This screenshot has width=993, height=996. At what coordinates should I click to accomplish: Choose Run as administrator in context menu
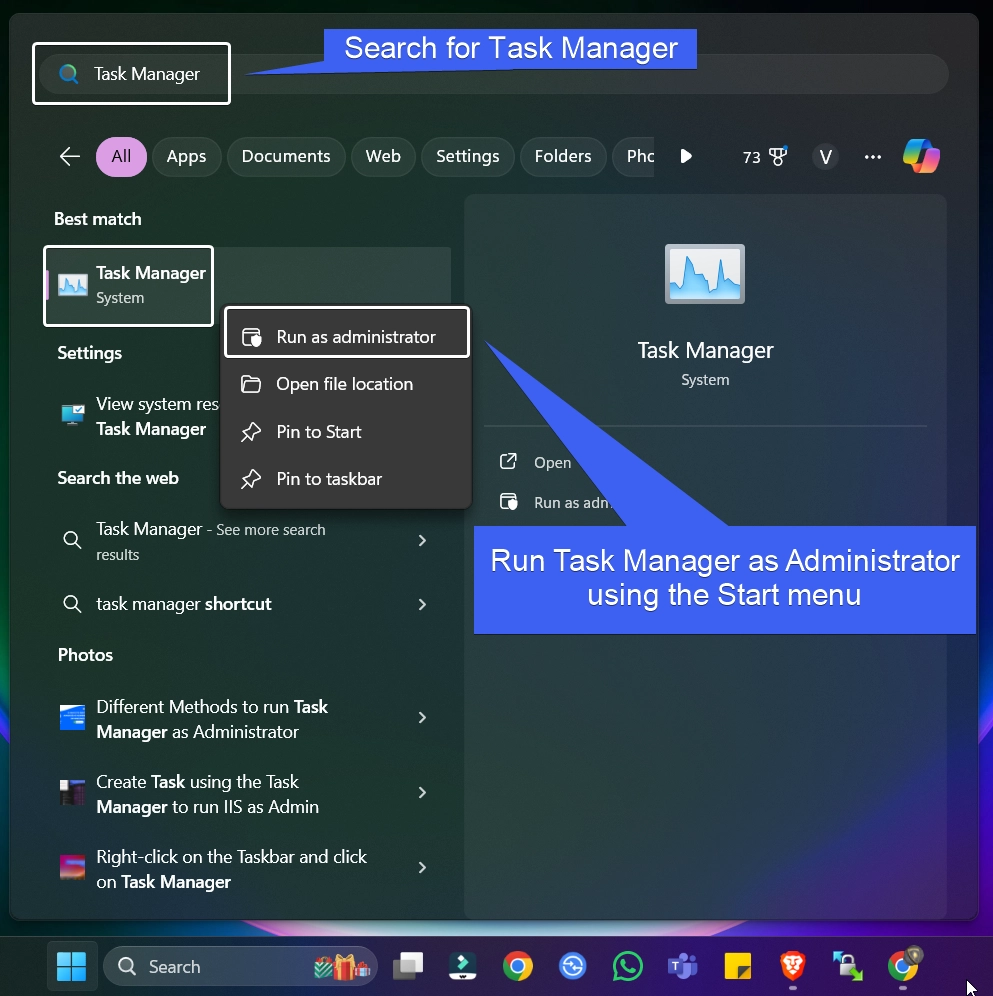pos(347,337)
